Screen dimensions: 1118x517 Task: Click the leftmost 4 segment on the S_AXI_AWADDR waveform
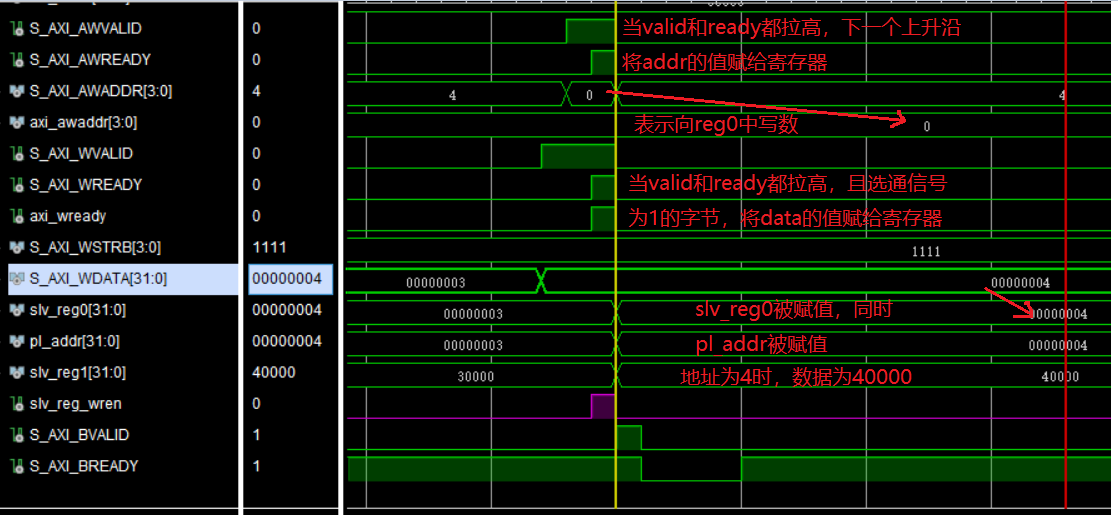coord(453,96)
